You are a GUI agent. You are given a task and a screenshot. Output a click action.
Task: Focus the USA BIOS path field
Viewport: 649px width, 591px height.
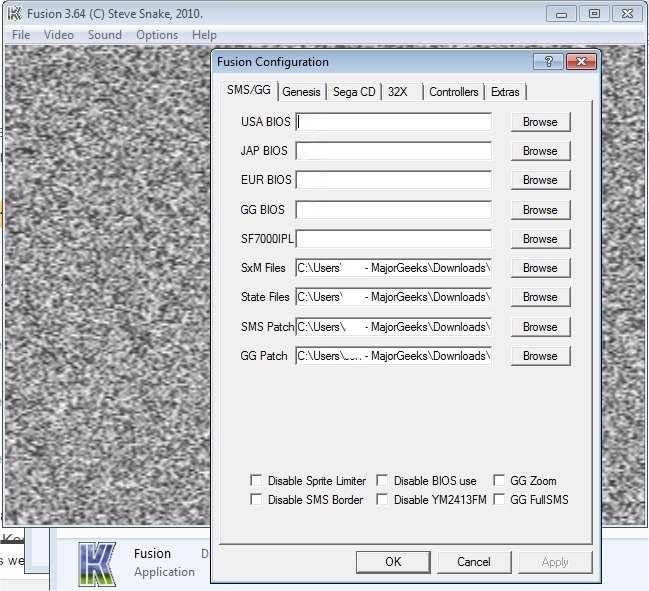(394, 122)
